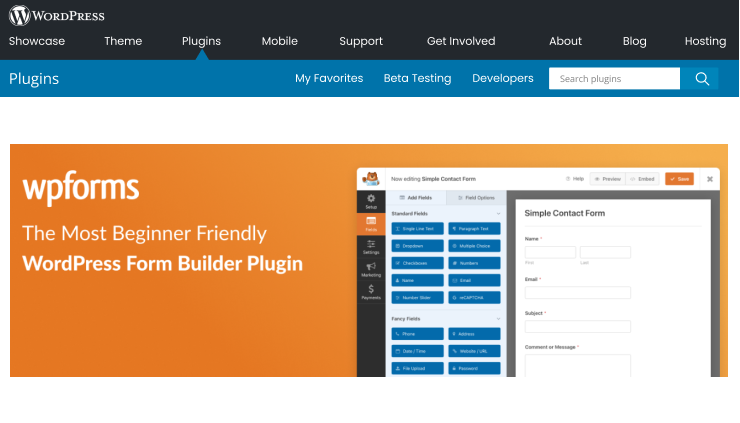Add a Name field button
Viewport: 740px width, 423px height.
click(x=418, y=280)
